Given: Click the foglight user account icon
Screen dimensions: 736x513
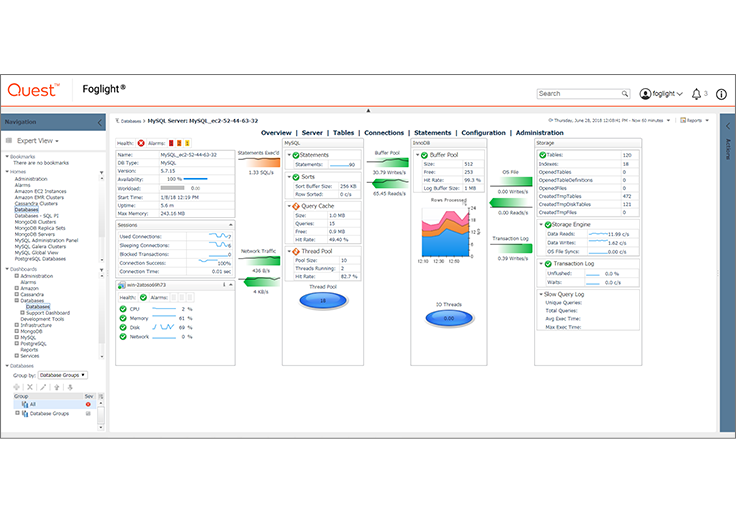Looking at the screenshot, I should coord(645,94).
